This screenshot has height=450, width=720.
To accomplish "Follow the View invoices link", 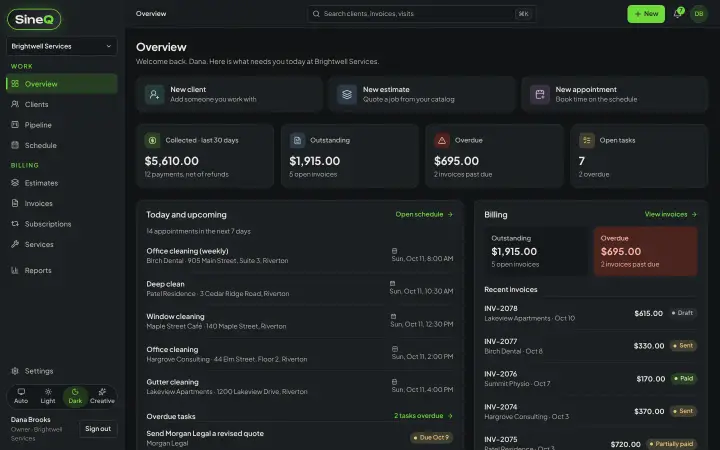I will [x=670, y=214].
